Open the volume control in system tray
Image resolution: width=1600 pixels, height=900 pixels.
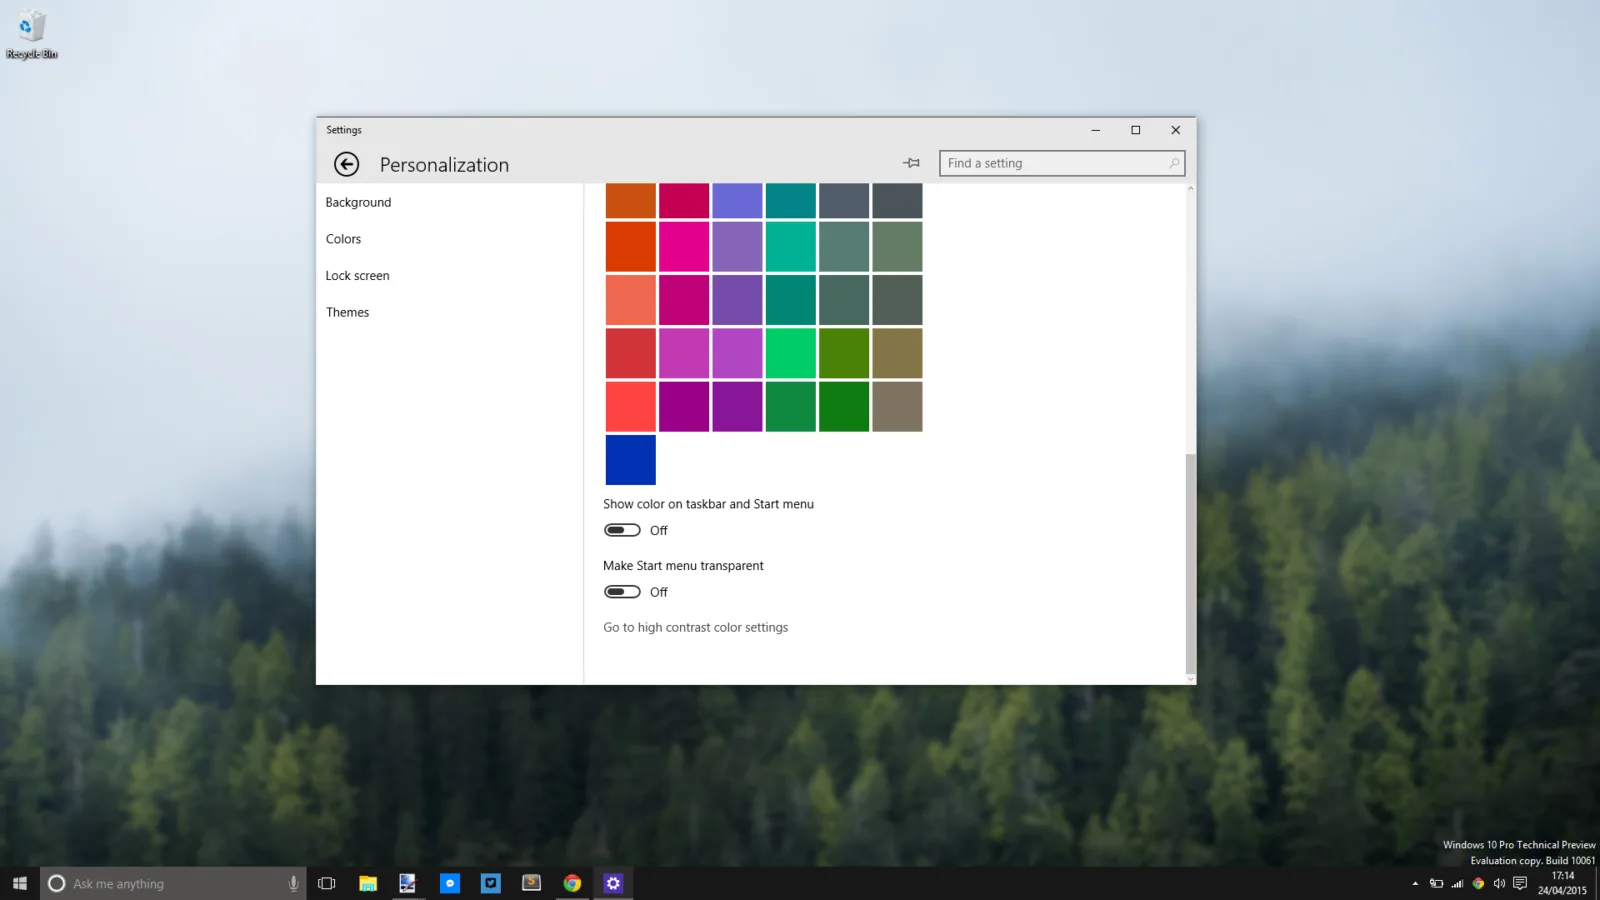coord(1499,883)
